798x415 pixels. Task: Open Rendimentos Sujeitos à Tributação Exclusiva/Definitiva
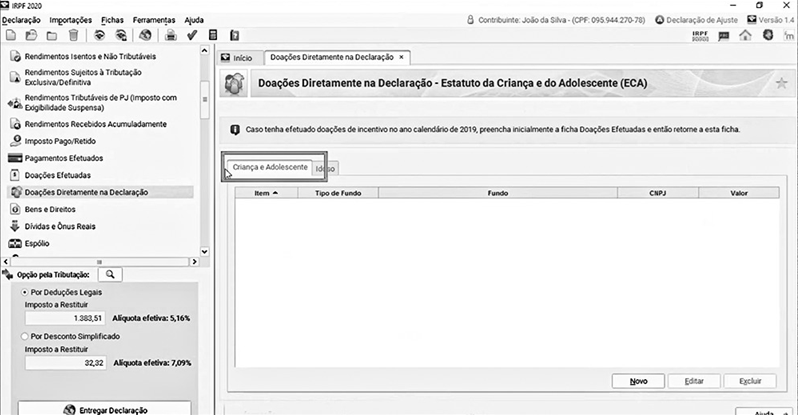point(83,77)
